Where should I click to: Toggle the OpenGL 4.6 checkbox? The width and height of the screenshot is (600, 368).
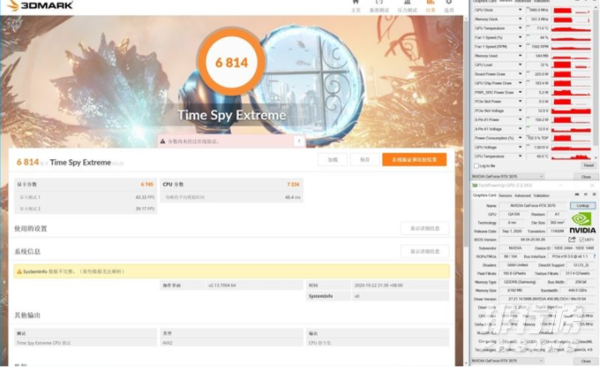click(x=570, y=350)
